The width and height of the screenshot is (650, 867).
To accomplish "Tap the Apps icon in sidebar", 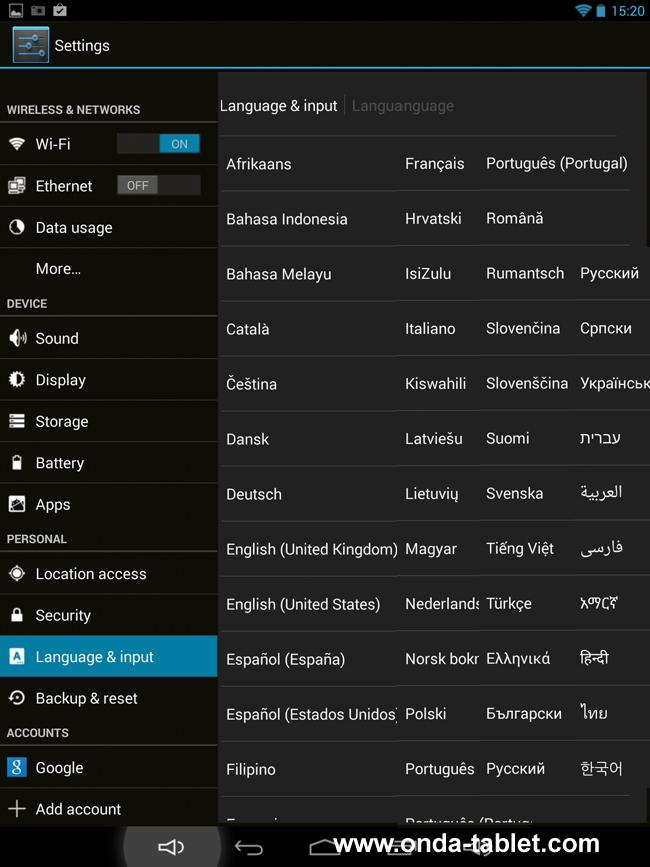I will (x=17, y=504).
